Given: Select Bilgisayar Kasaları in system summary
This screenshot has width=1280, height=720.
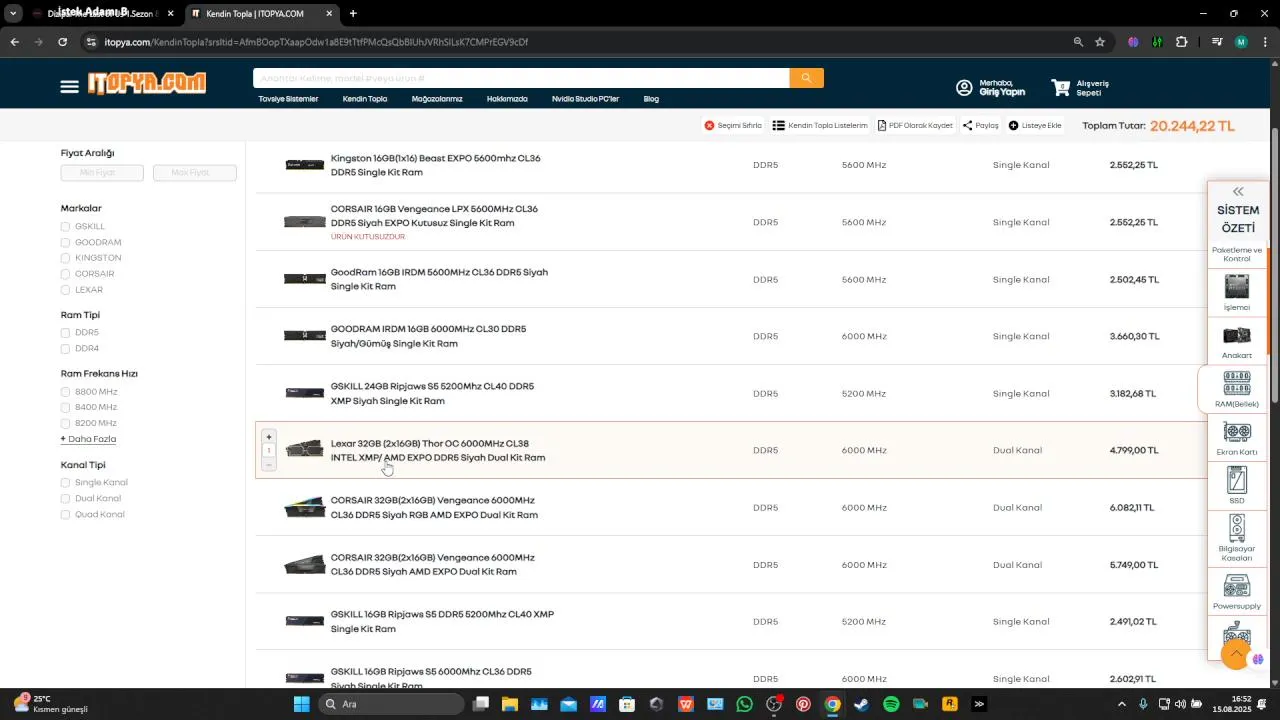Looking at the screenshot, I should pos(1237,538).
